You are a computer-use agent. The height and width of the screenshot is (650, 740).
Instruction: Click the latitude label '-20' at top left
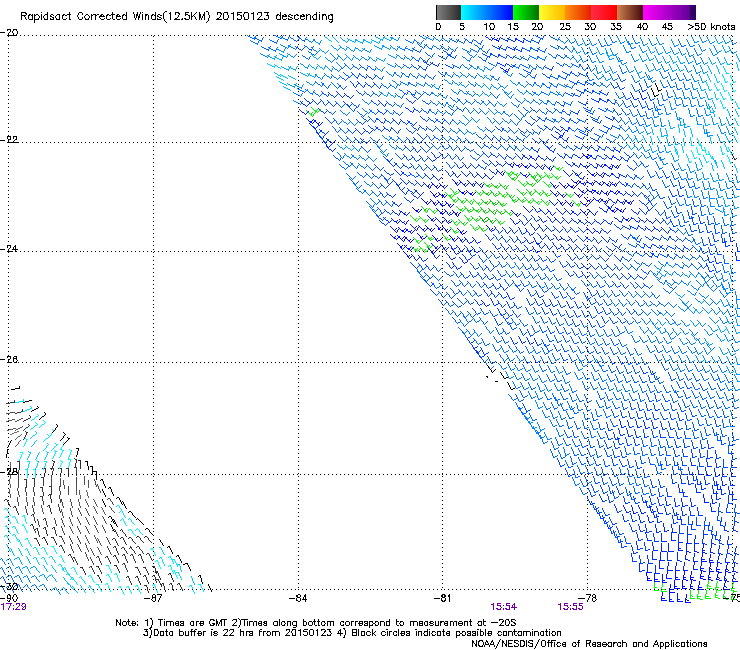pyautogui.click(x=9, y=33)
